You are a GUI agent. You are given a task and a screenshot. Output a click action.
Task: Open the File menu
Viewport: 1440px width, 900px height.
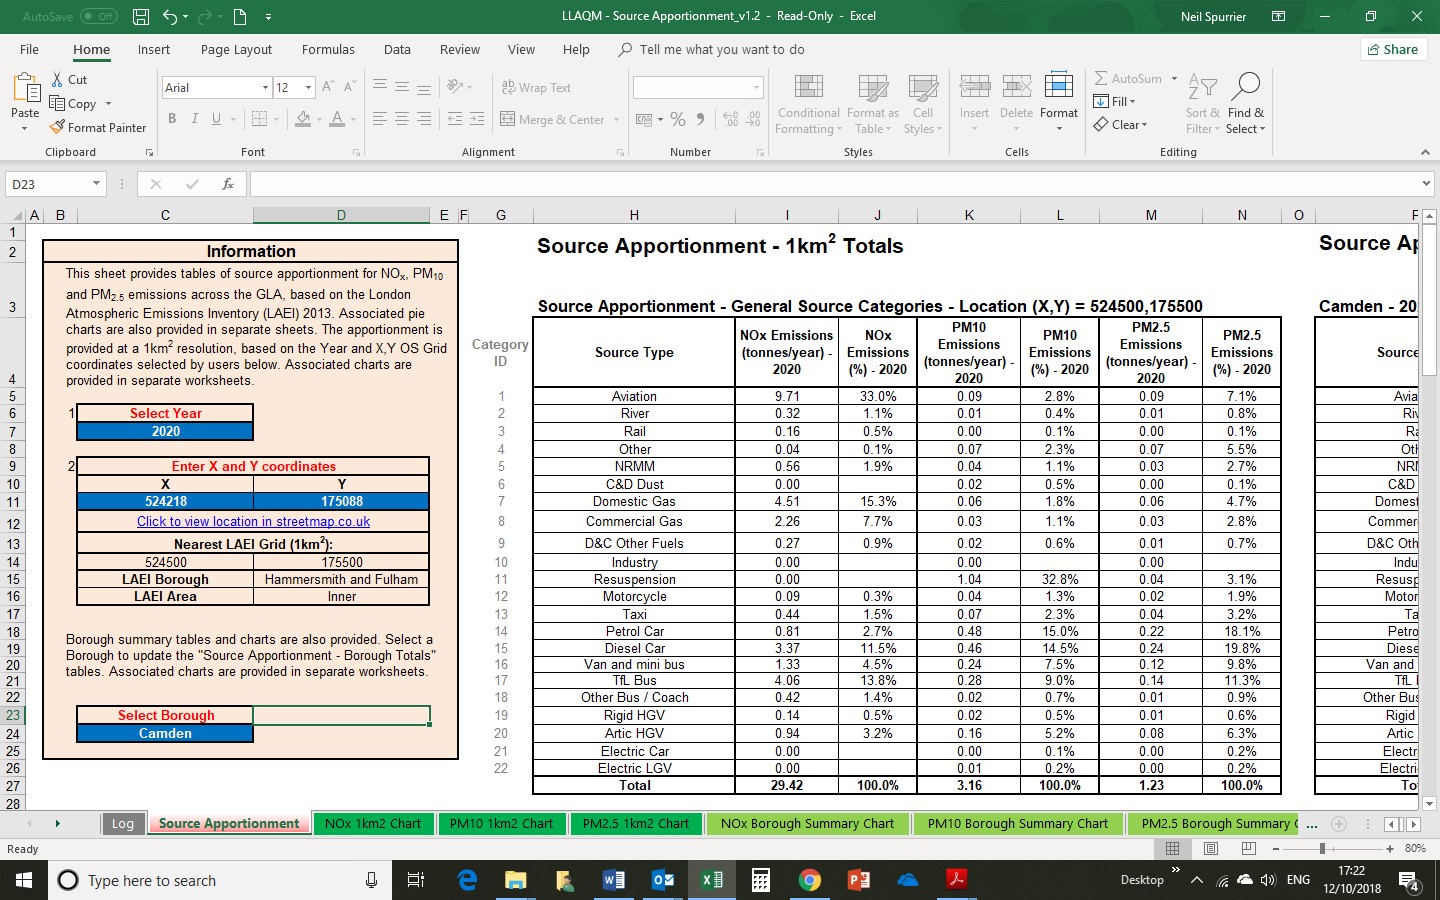[x=29, y=49]
